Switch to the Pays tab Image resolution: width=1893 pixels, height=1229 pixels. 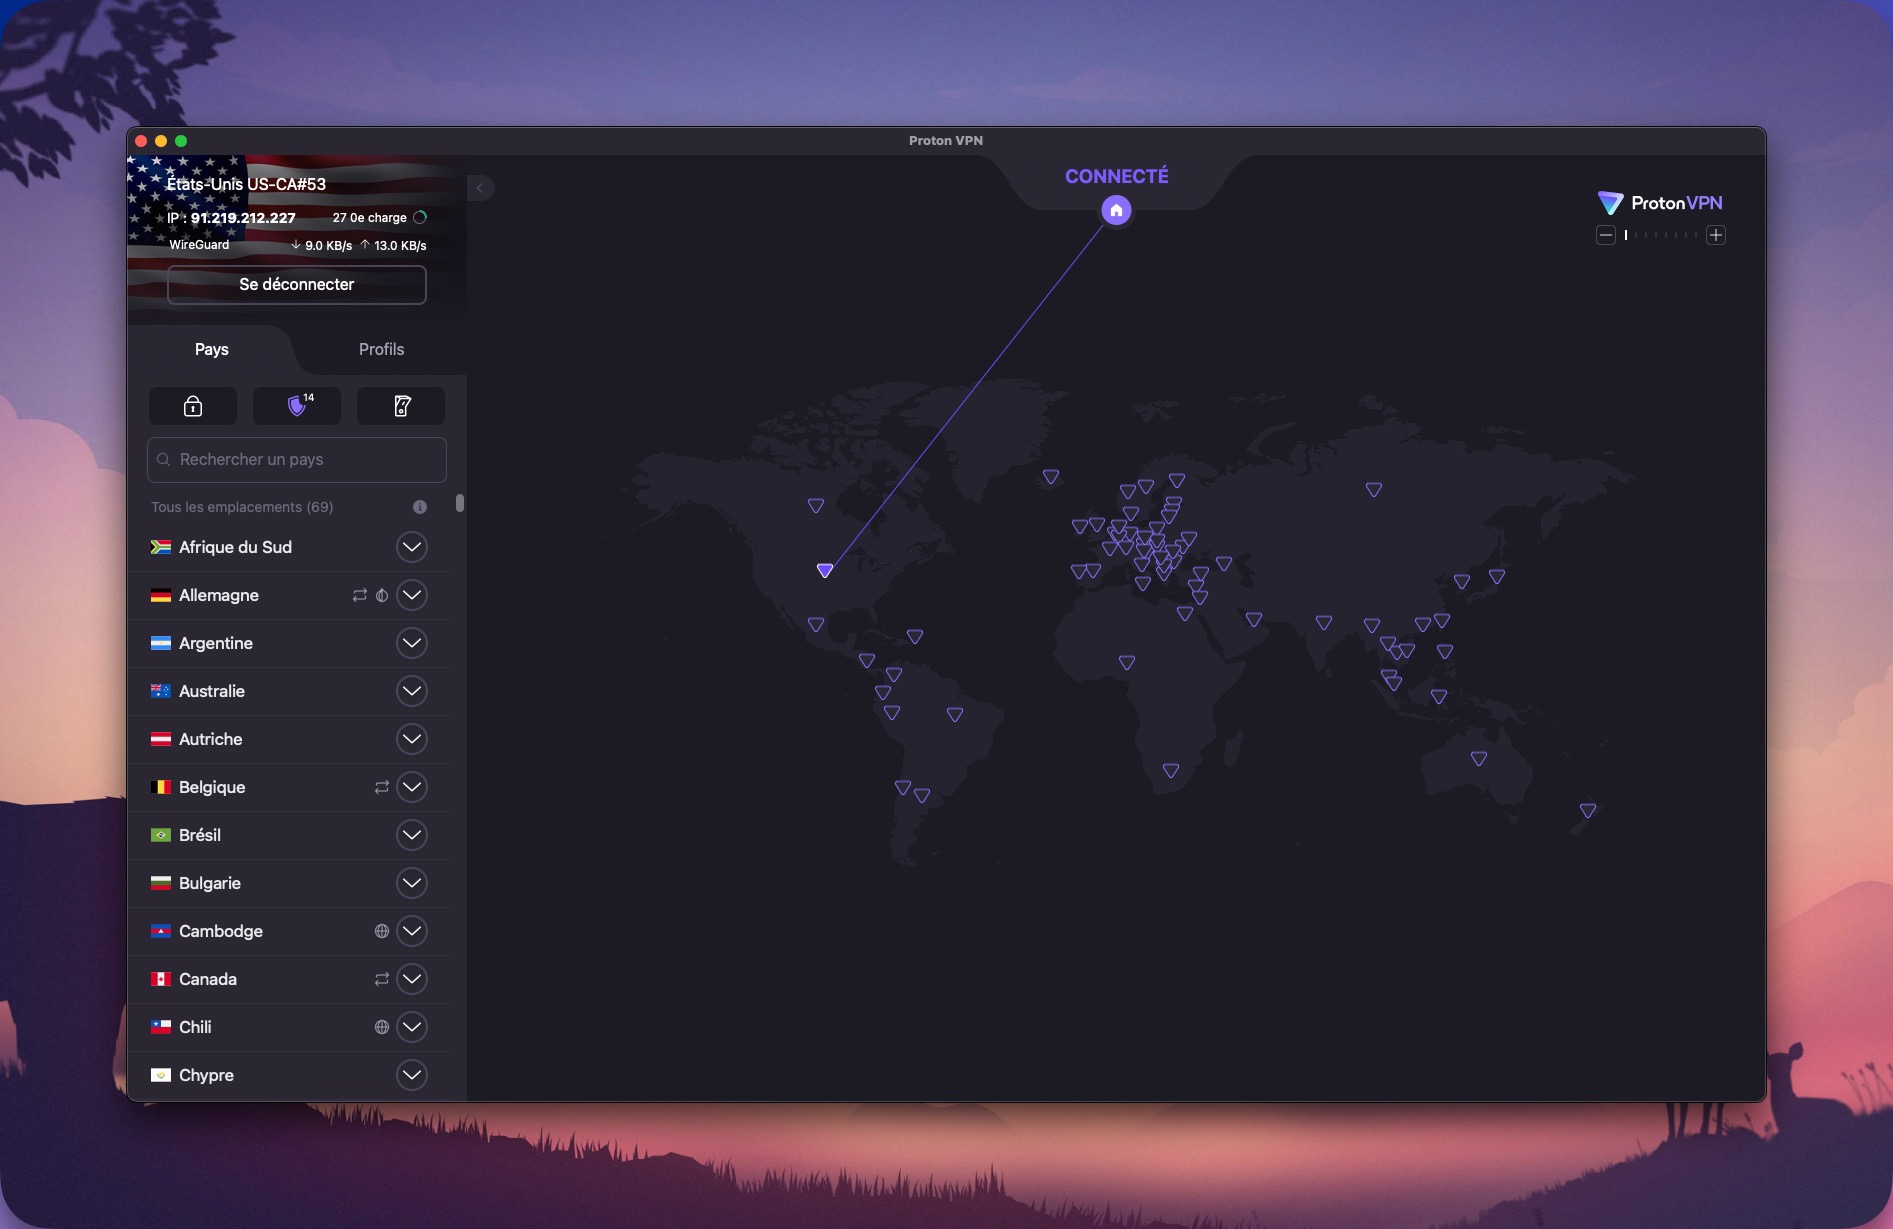tap(212, 349)
